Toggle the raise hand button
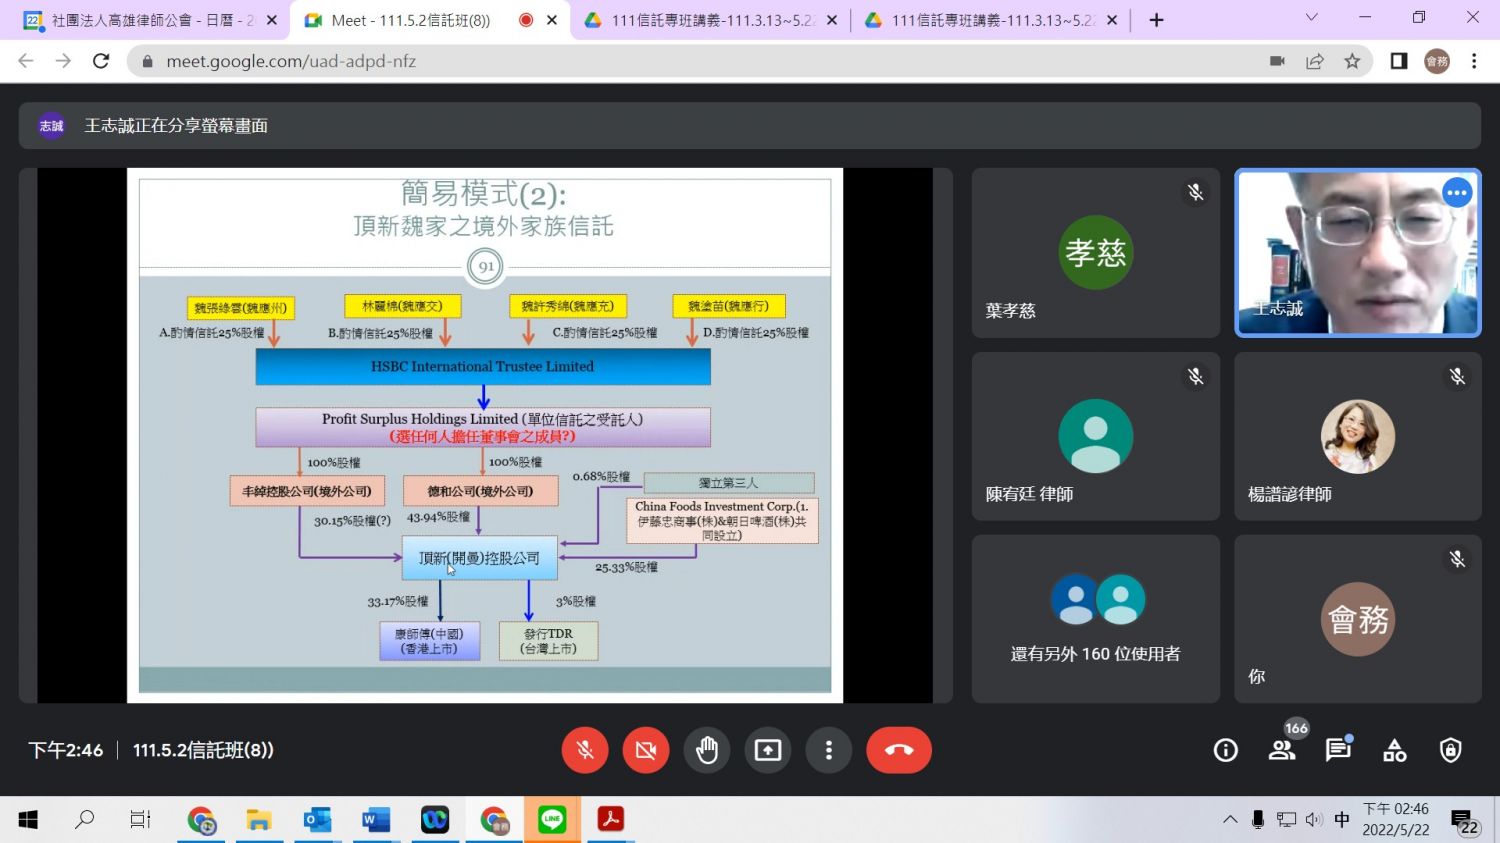Viewport: 1500px width, 843px height. point(707,750)
